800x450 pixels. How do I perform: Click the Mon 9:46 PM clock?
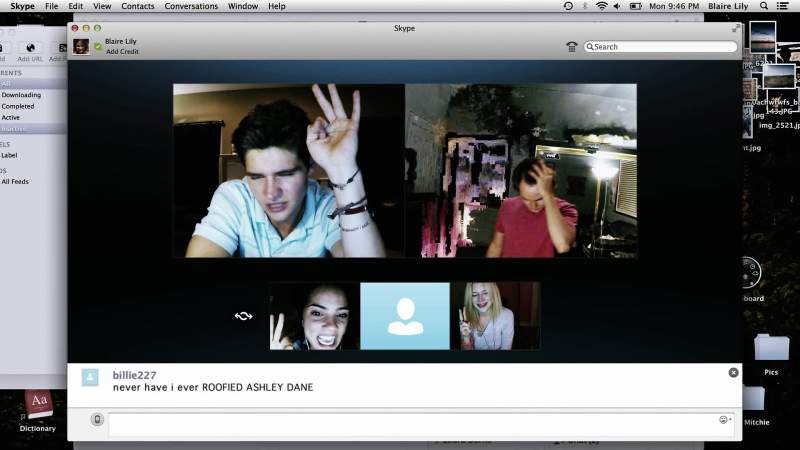(x=674, y=6)
